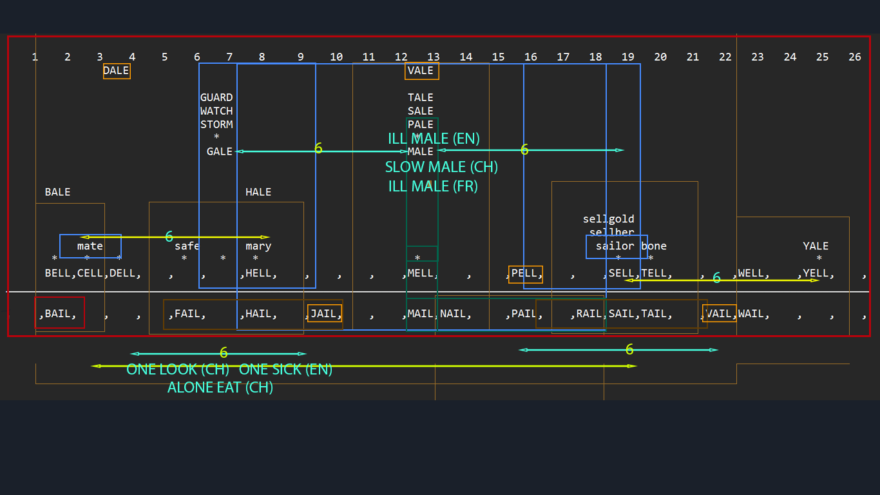Select the blue-boxed 'sailor' label
The height and width of the screenshot is (495, 880).
(616, 246)
